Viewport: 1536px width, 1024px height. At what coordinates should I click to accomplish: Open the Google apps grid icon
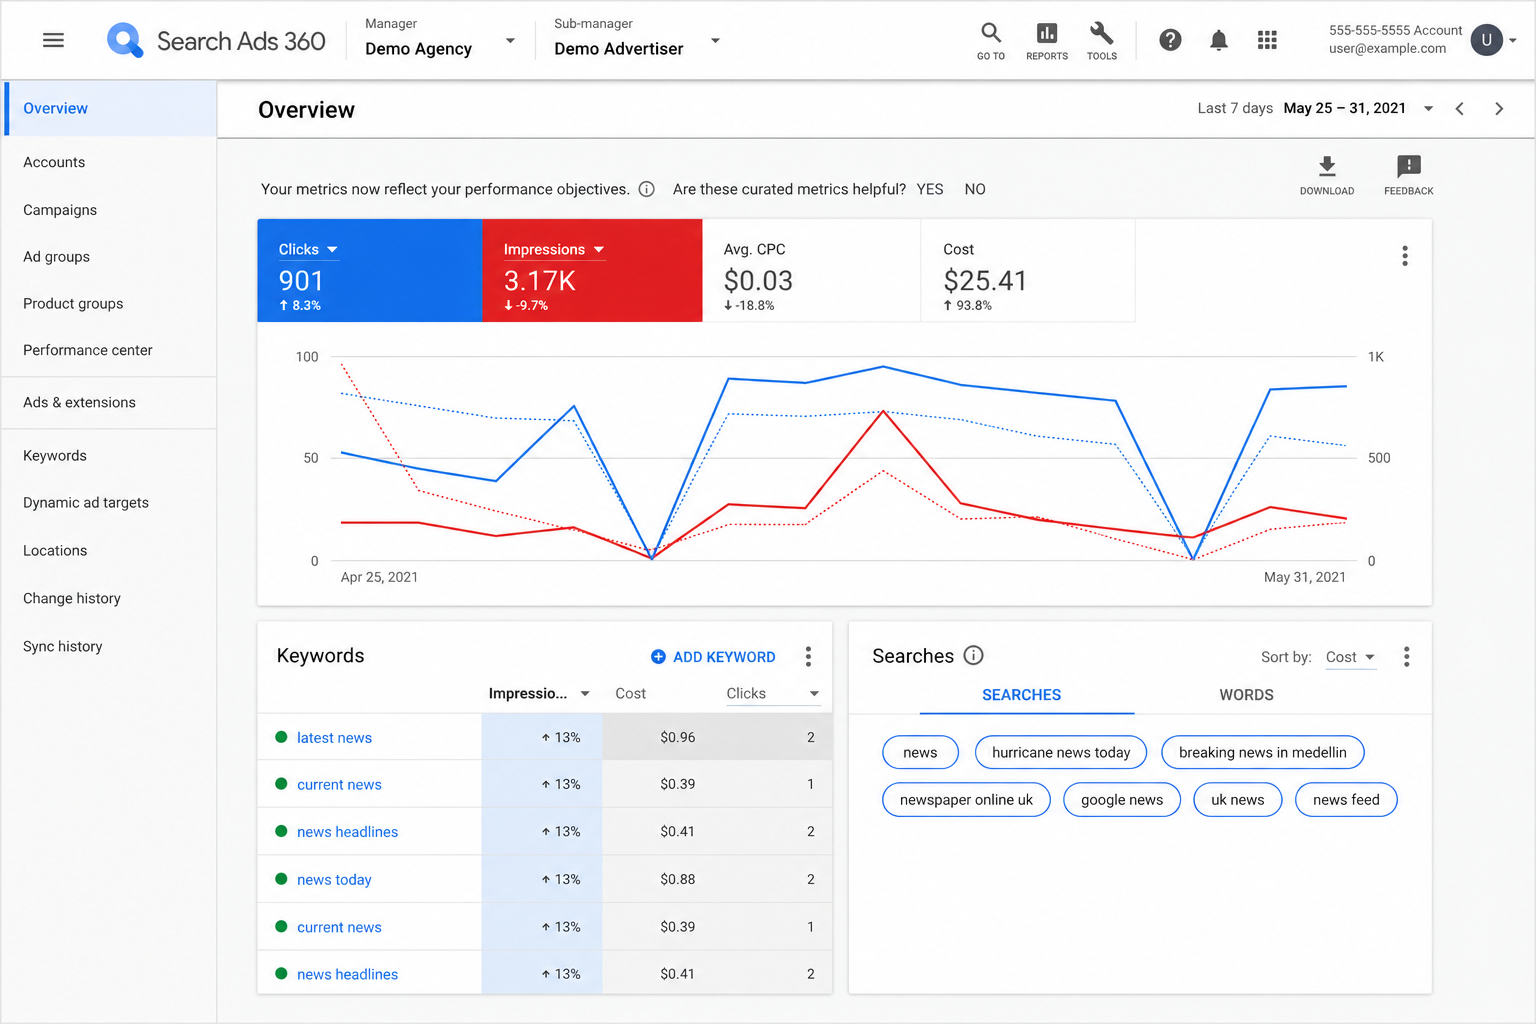pyautogui.click(x=1267, y=40)
